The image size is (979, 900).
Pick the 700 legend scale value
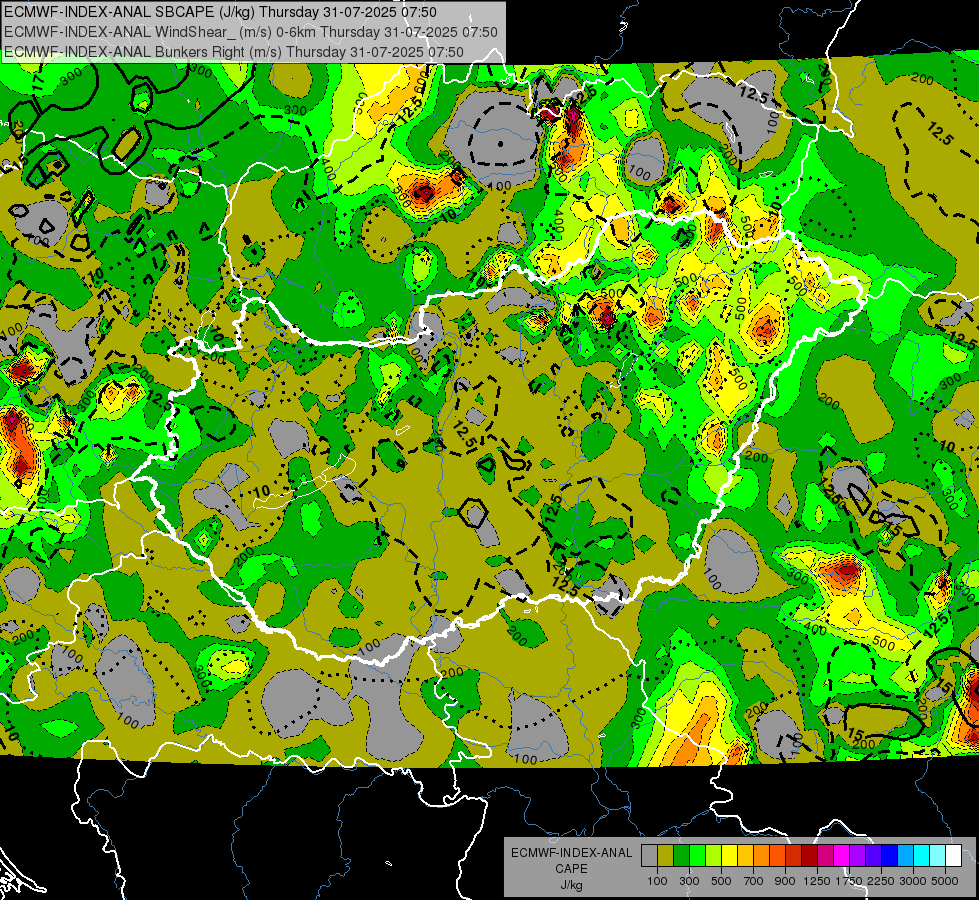754,881
